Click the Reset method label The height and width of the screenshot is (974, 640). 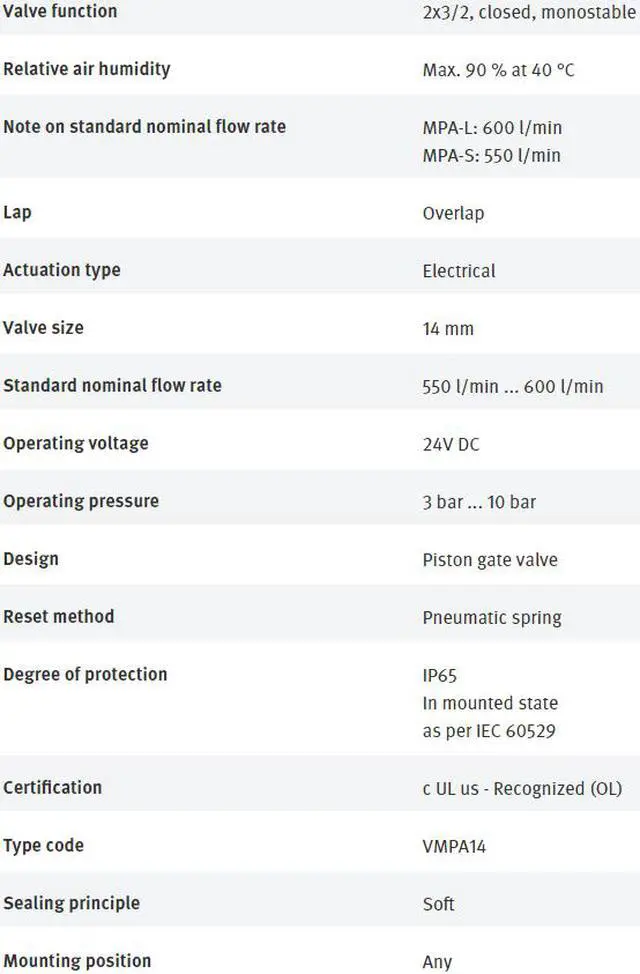tap(58, 616)
